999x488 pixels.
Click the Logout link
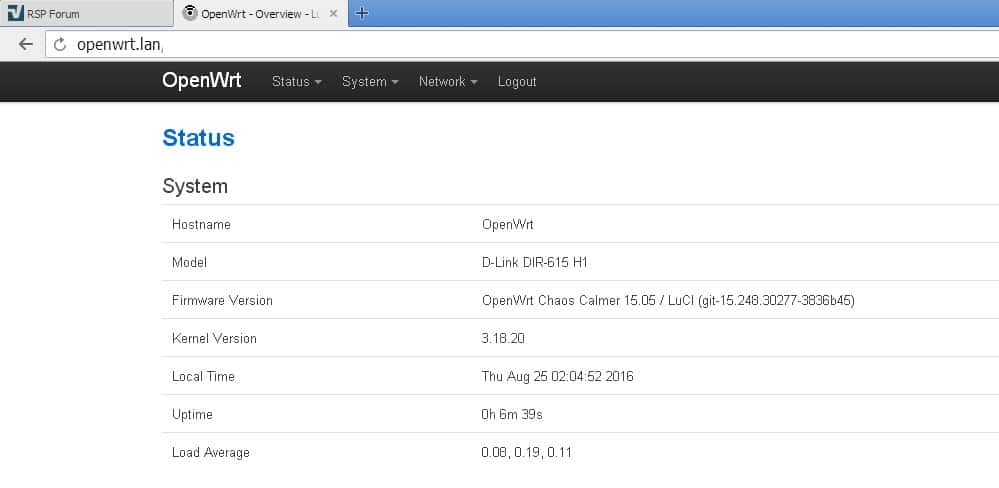517,82
